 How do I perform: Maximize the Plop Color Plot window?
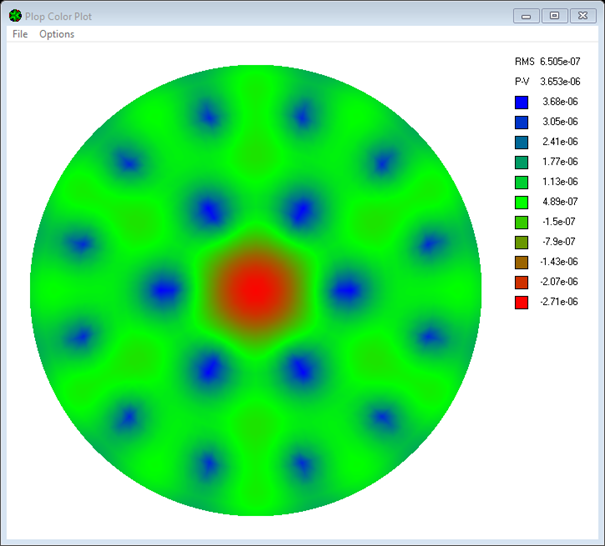(x=554, y=16)
